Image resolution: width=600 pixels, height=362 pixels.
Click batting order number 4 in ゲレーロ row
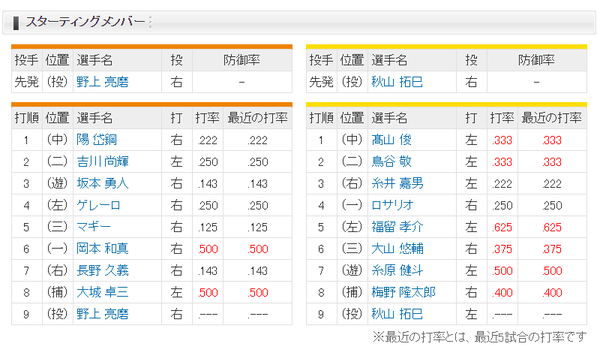pos(26,205)
